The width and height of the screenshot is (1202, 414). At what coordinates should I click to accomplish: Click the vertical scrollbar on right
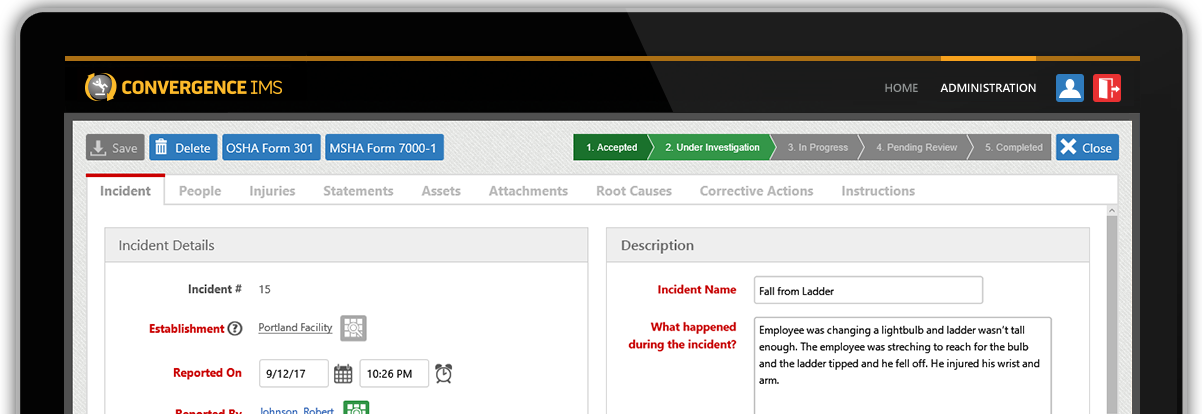[1111, 310]
